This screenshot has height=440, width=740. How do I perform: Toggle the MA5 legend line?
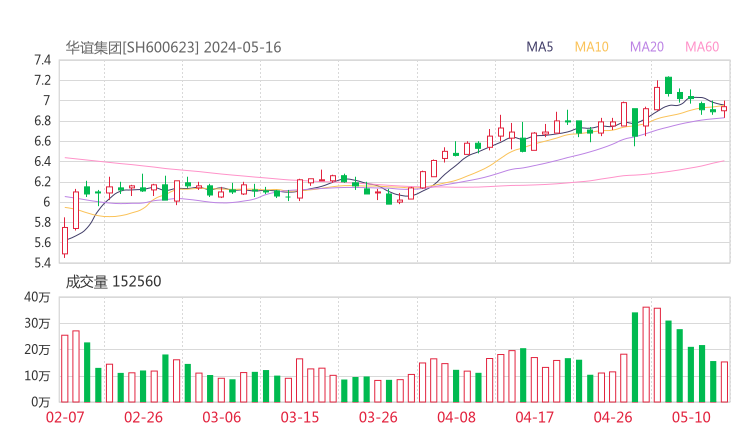540,47
